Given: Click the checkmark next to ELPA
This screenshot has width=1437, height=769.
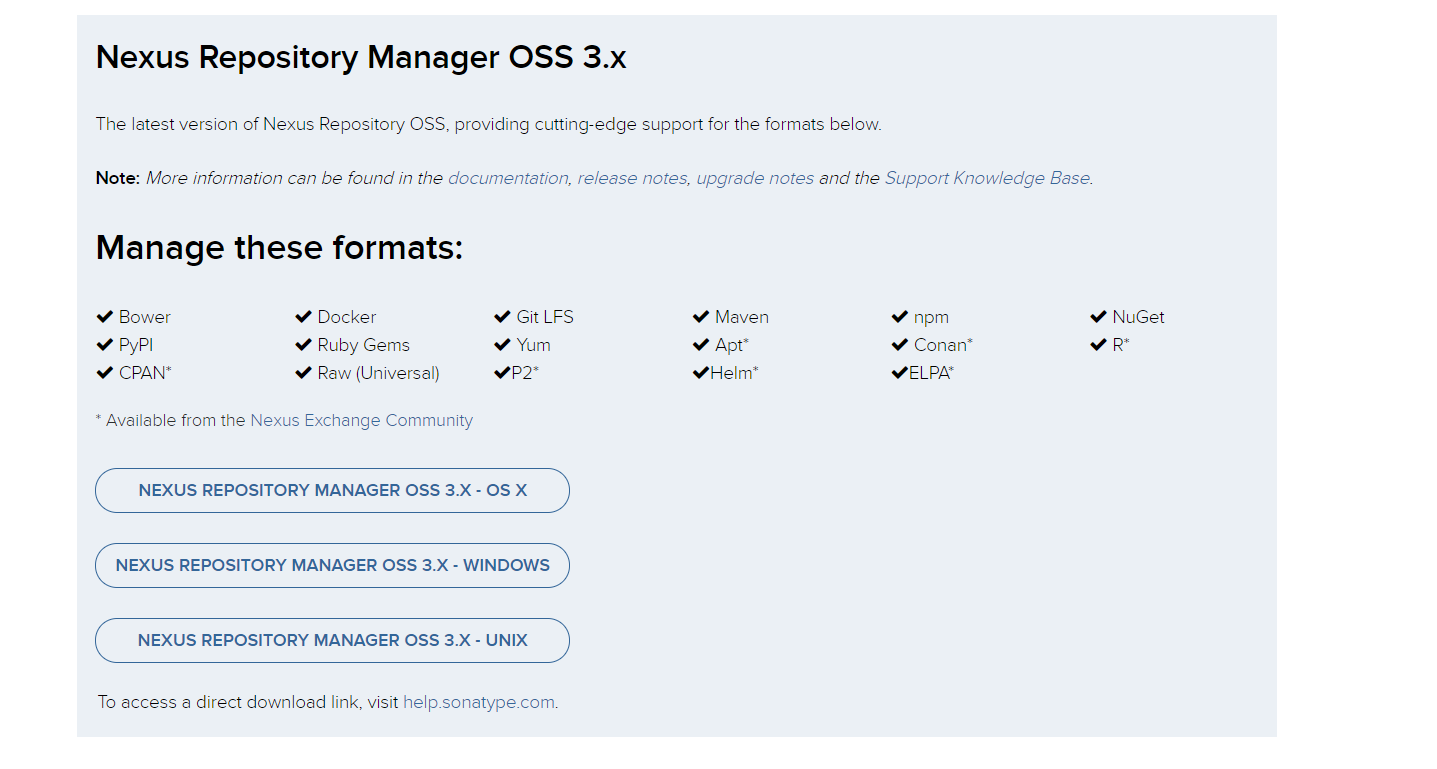Looking at the screenshot, I should pyautogui.click(x=899, y=373).
